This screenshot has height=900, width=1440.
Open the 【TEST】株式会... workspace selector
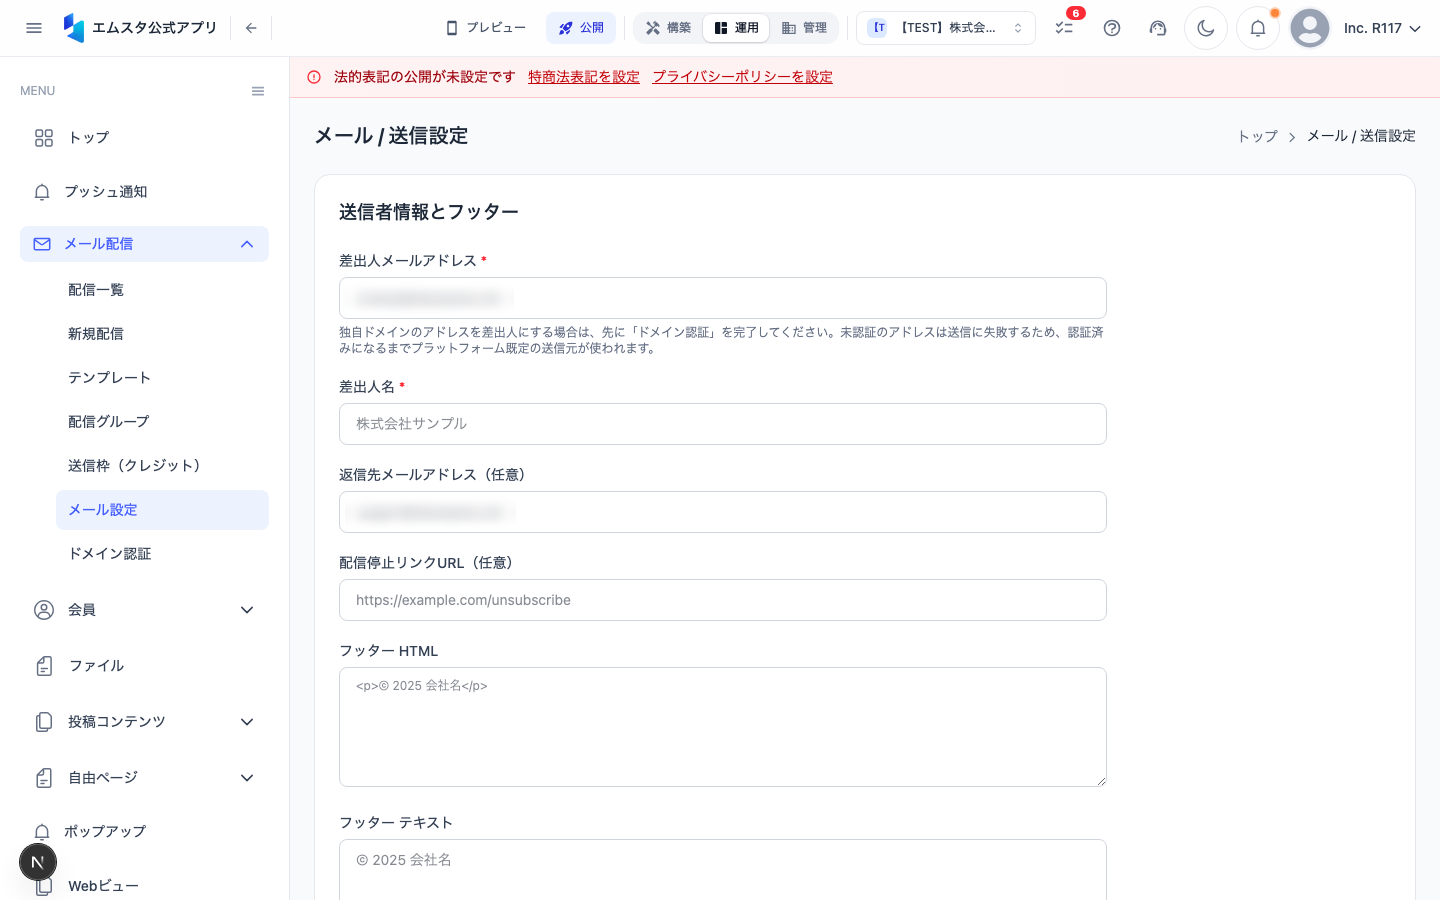click(x=946, y=28)
